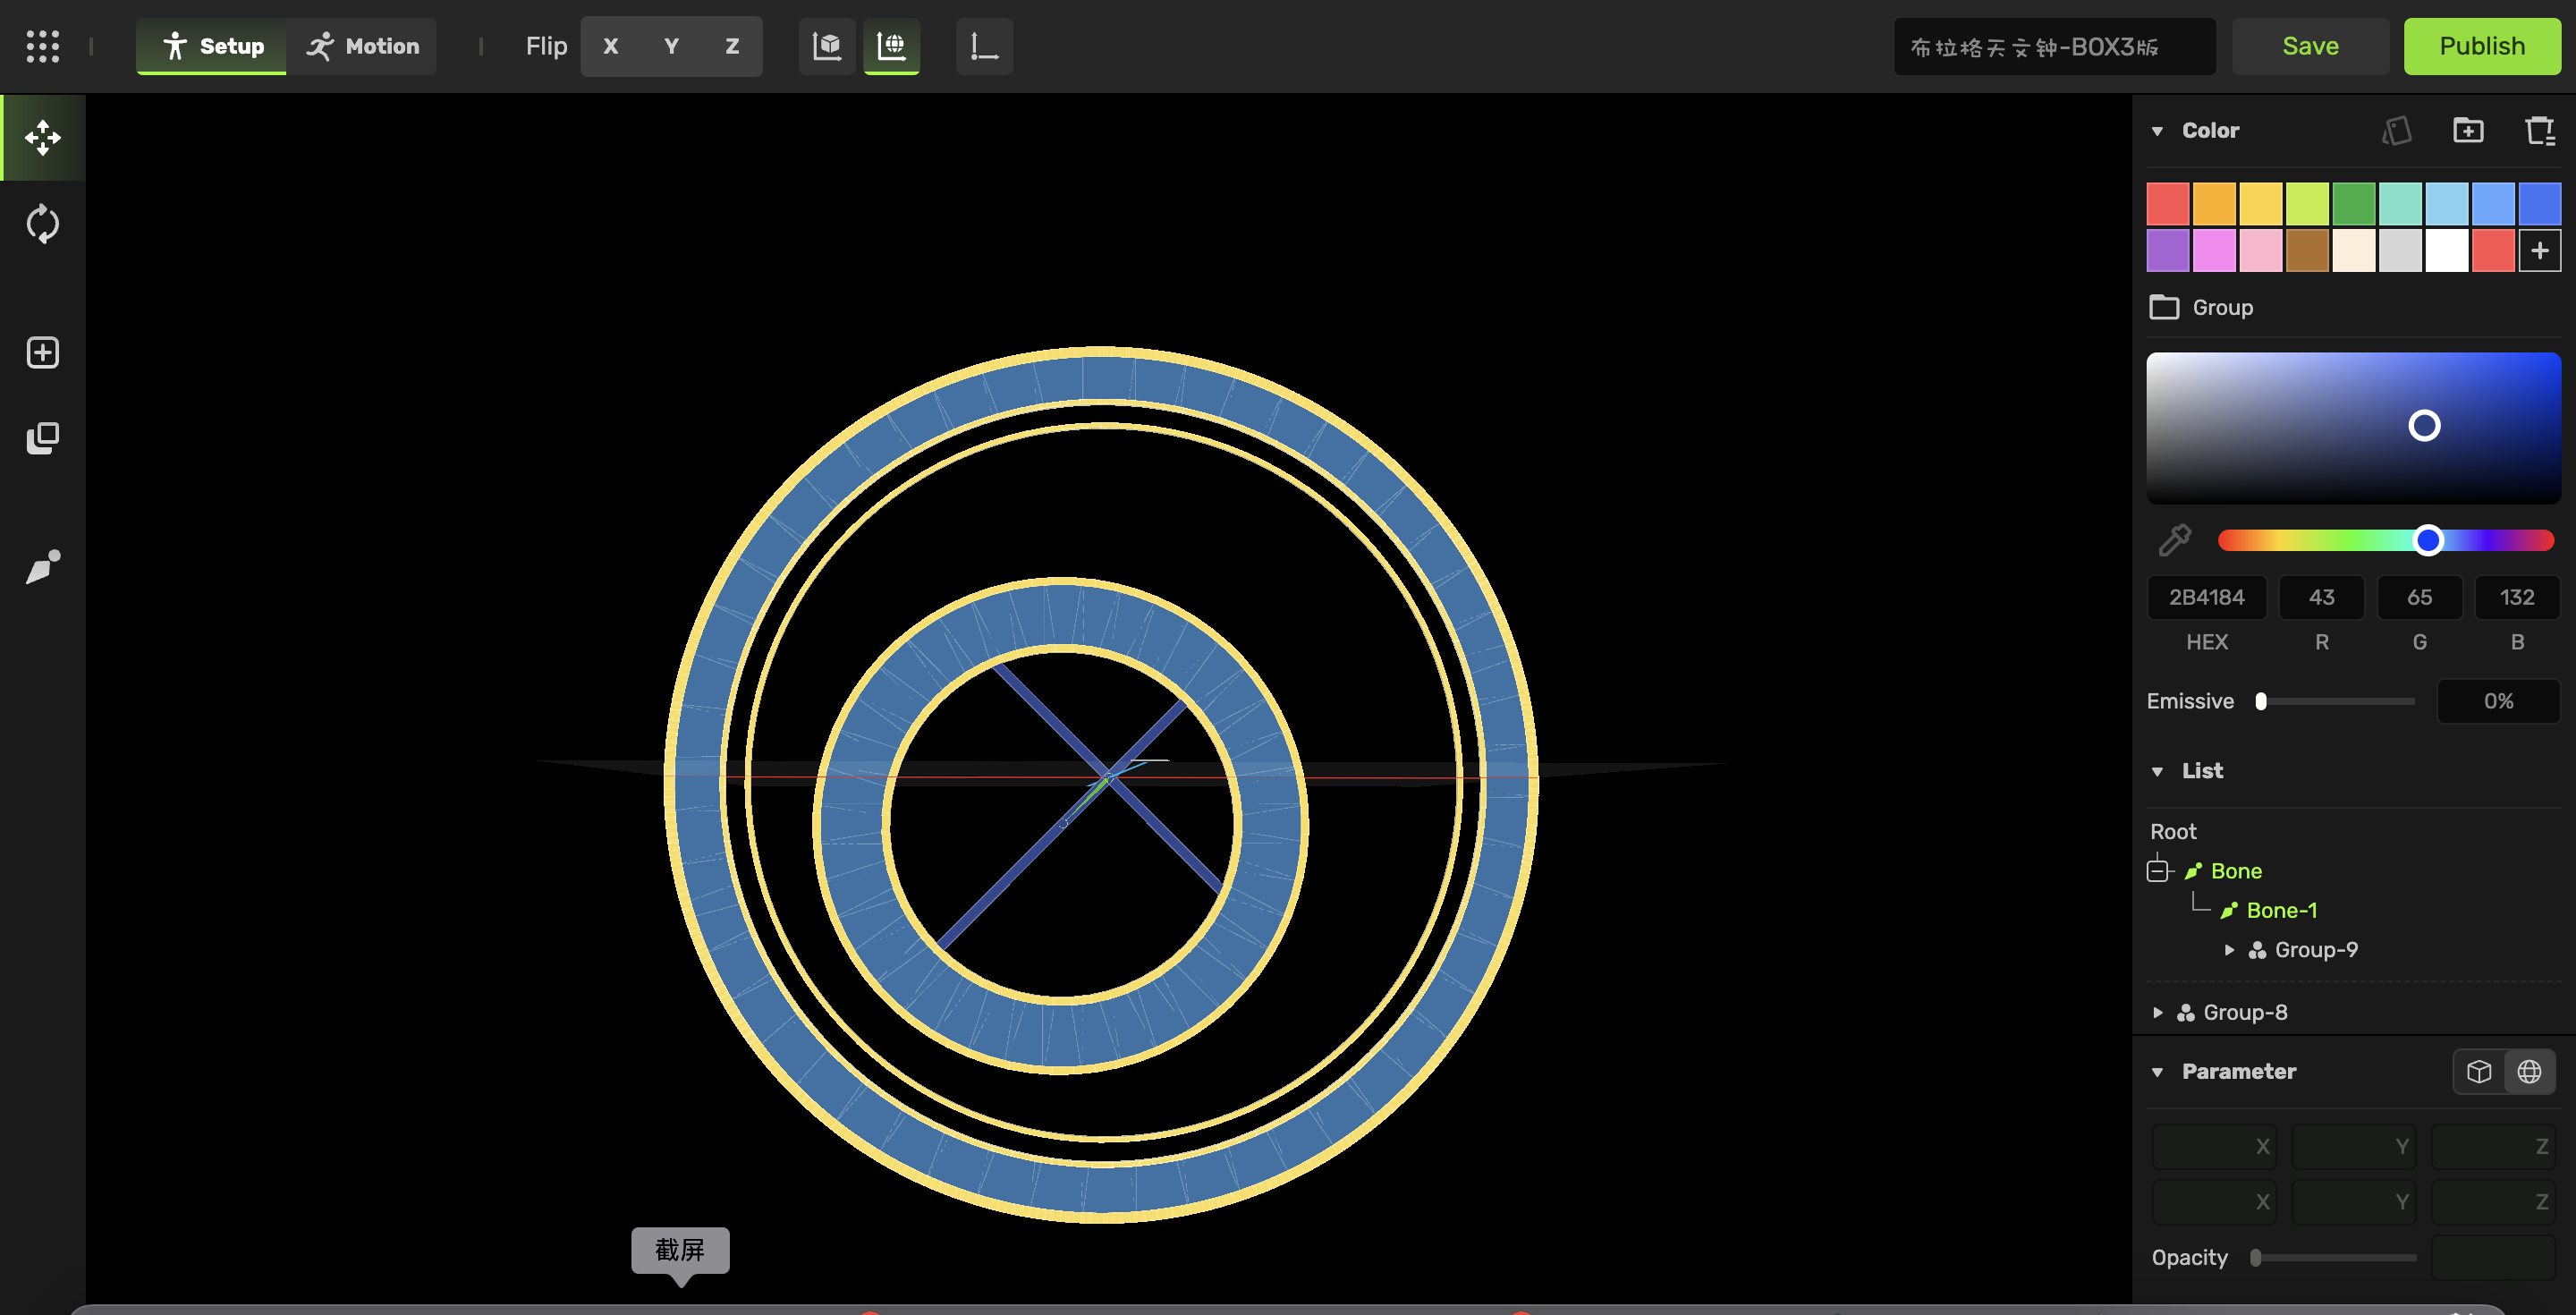Expand Group-9 tree node
This screenshot has height=1315, width=2576.
pyautogui.click(x=2229, y=950)
